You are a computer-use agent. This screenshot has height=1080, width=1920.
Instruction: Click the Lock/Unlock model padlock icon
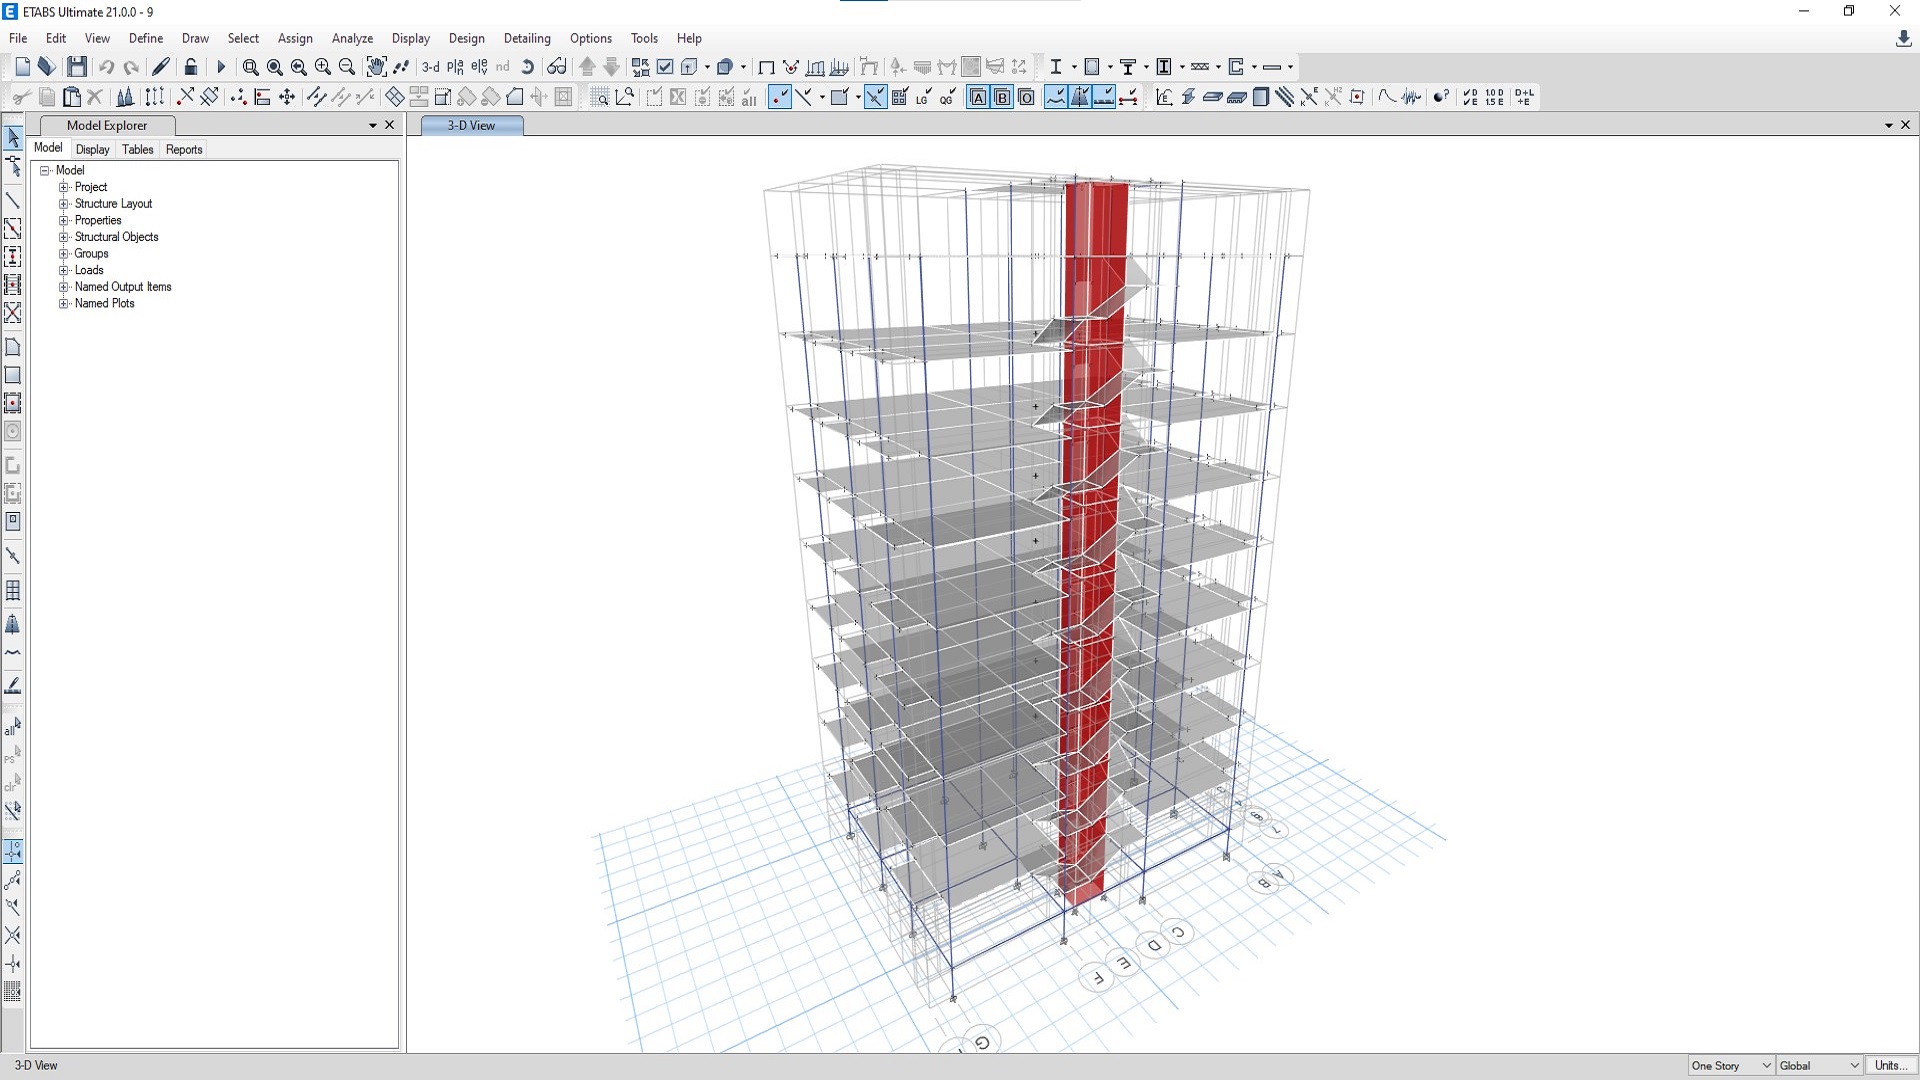tap(191, 67)
